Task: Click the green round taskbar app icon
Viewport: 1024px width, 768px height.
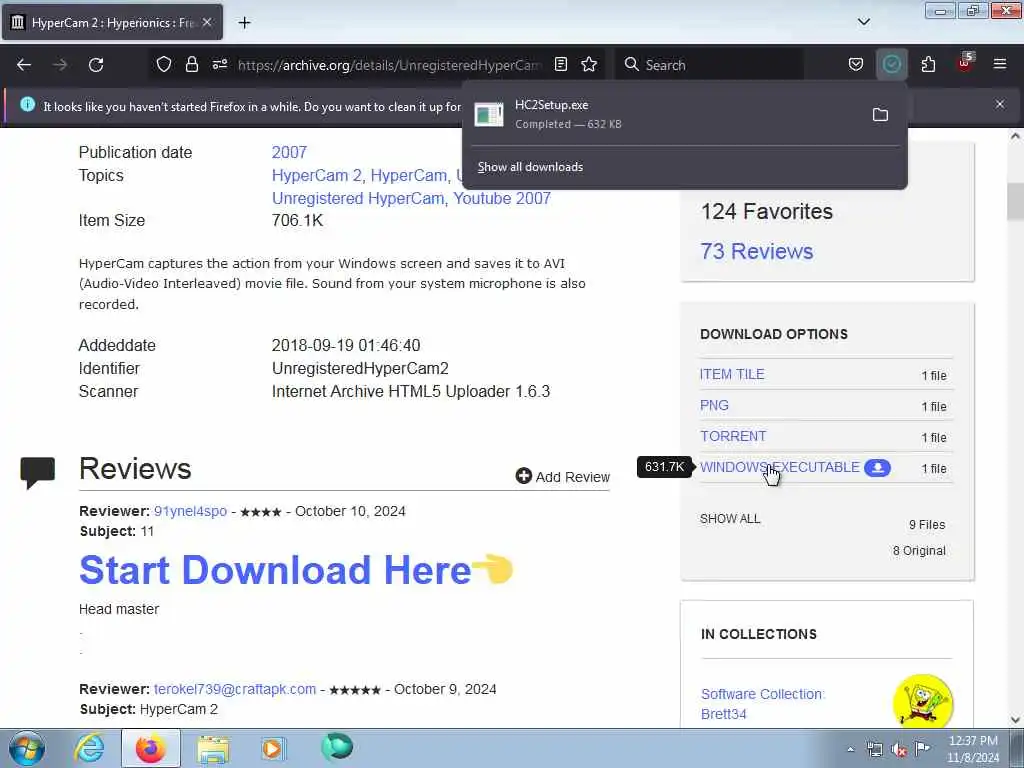Action: 337,747
